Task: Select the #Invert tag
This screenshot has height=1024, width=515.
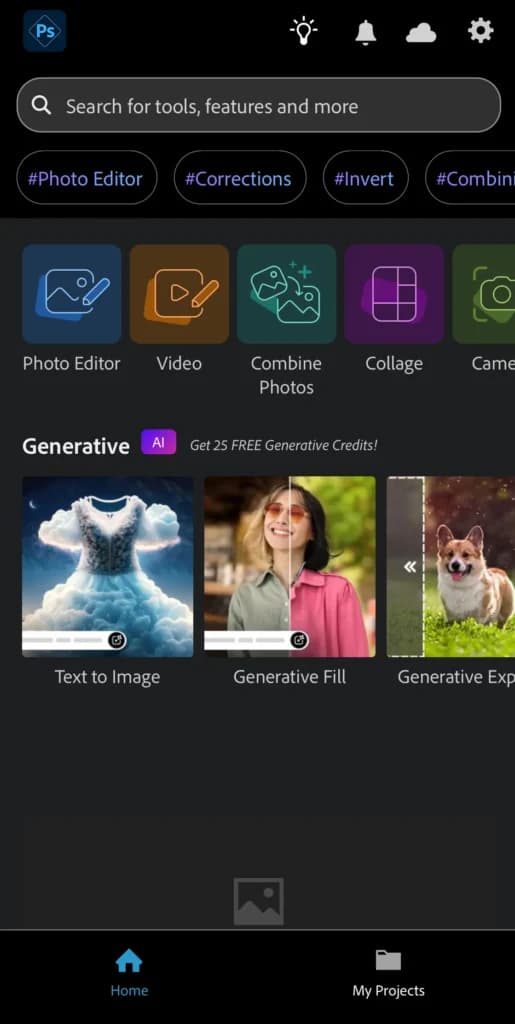Action: click(366, 178)
